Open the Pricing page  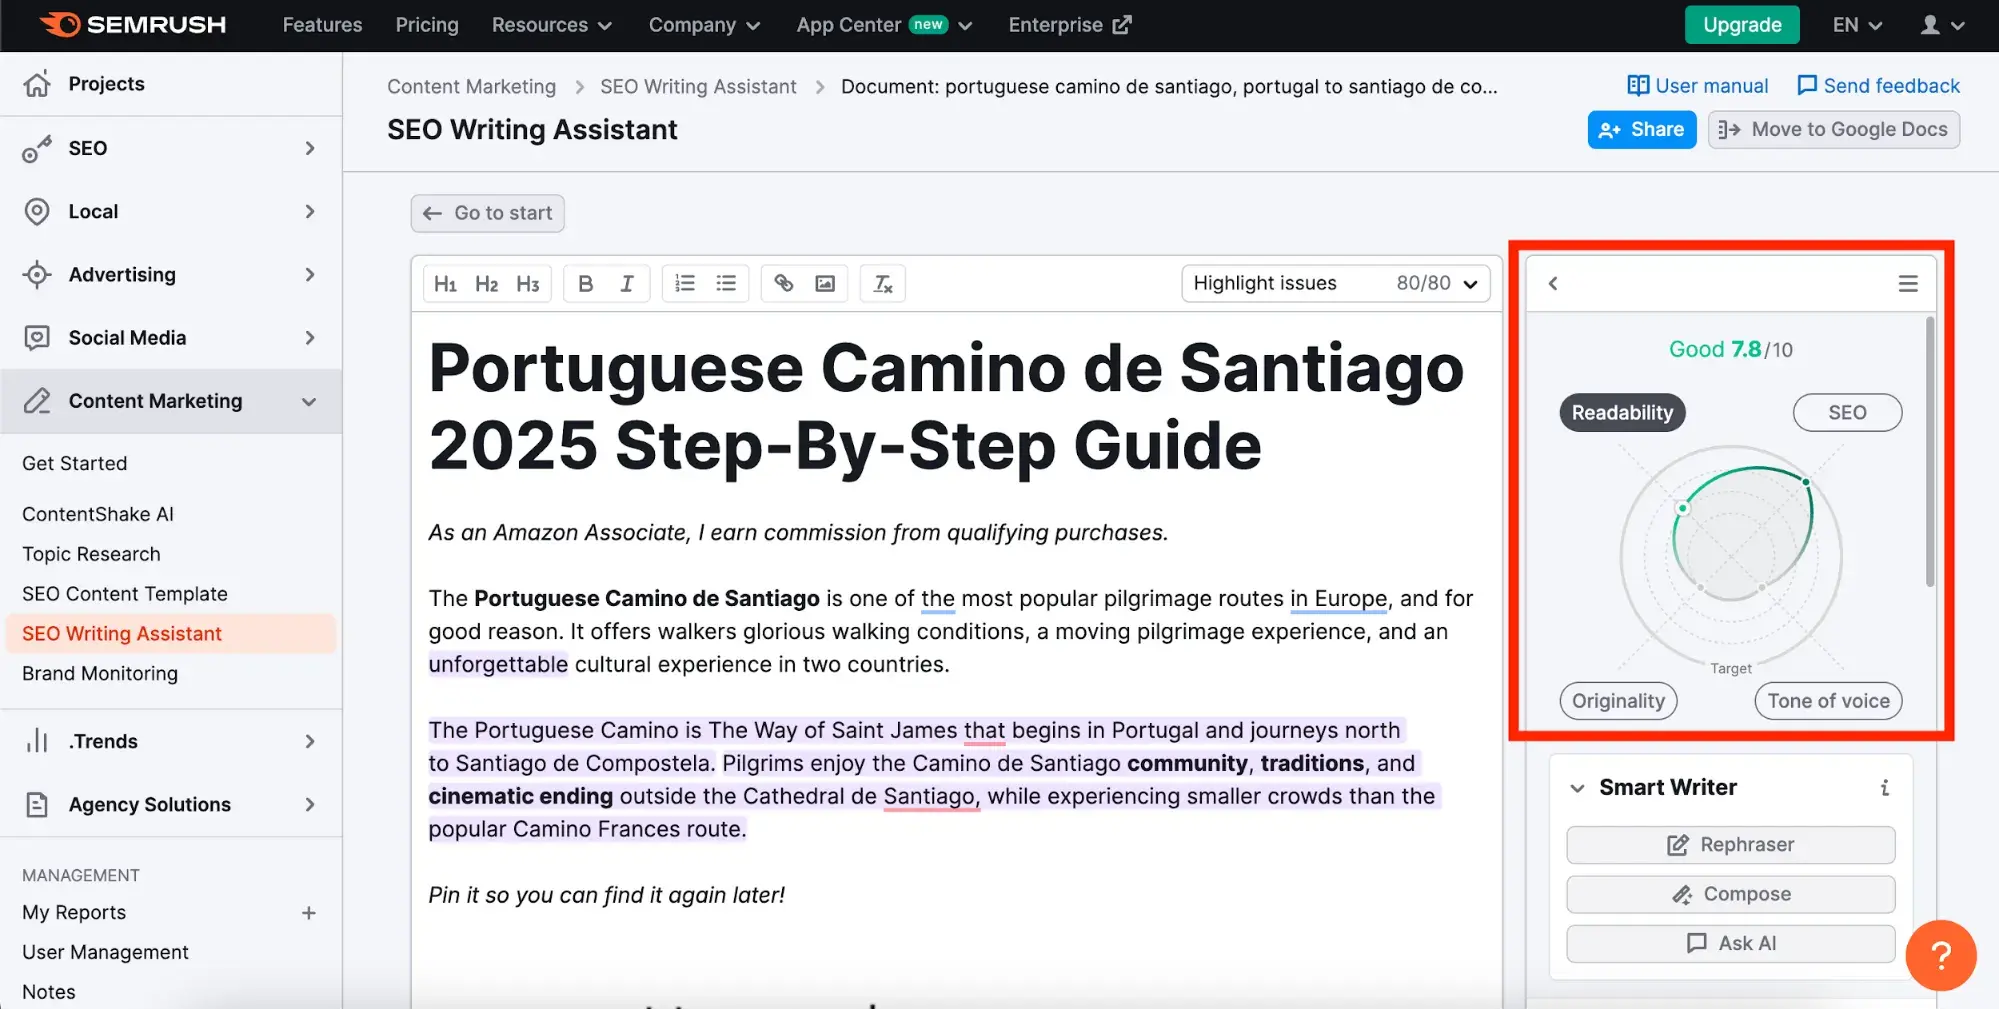pyautogui.click(x=427, y=25)
